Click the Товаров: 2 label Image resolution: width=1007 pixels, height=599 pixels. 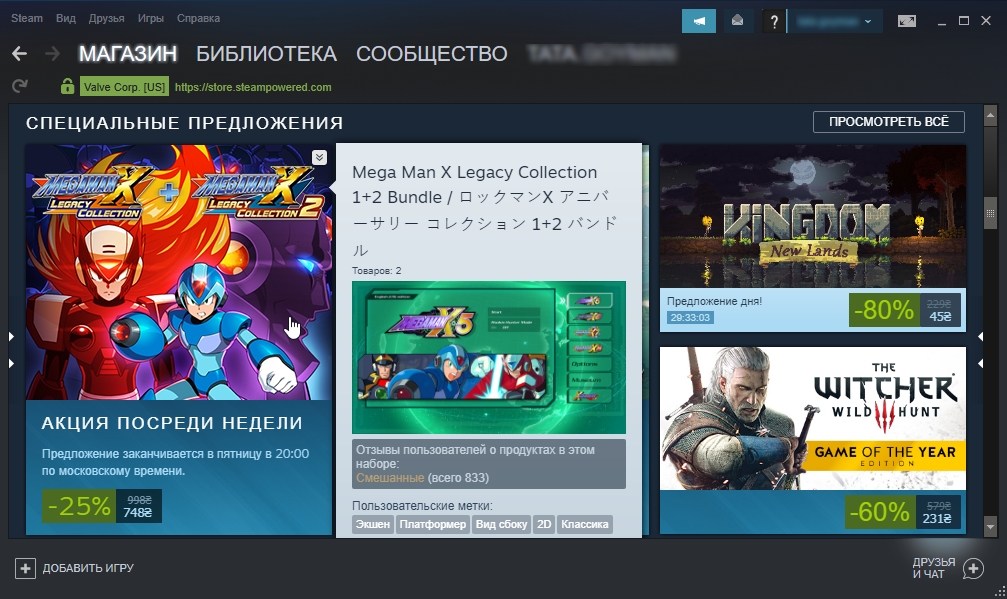click(x=376, y=271)
